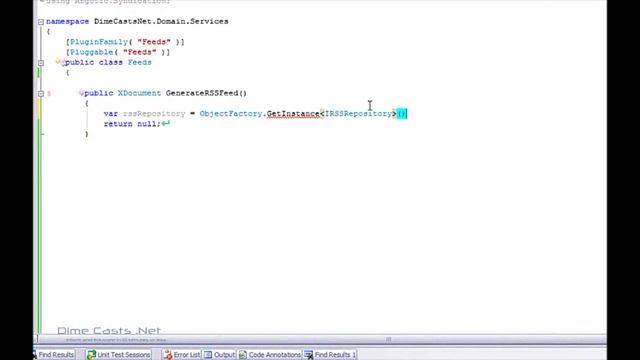The height and width of the screenshot is (360, 640).
Task: Click the GenerateRSSFeed method name
Action: (202, 93)
